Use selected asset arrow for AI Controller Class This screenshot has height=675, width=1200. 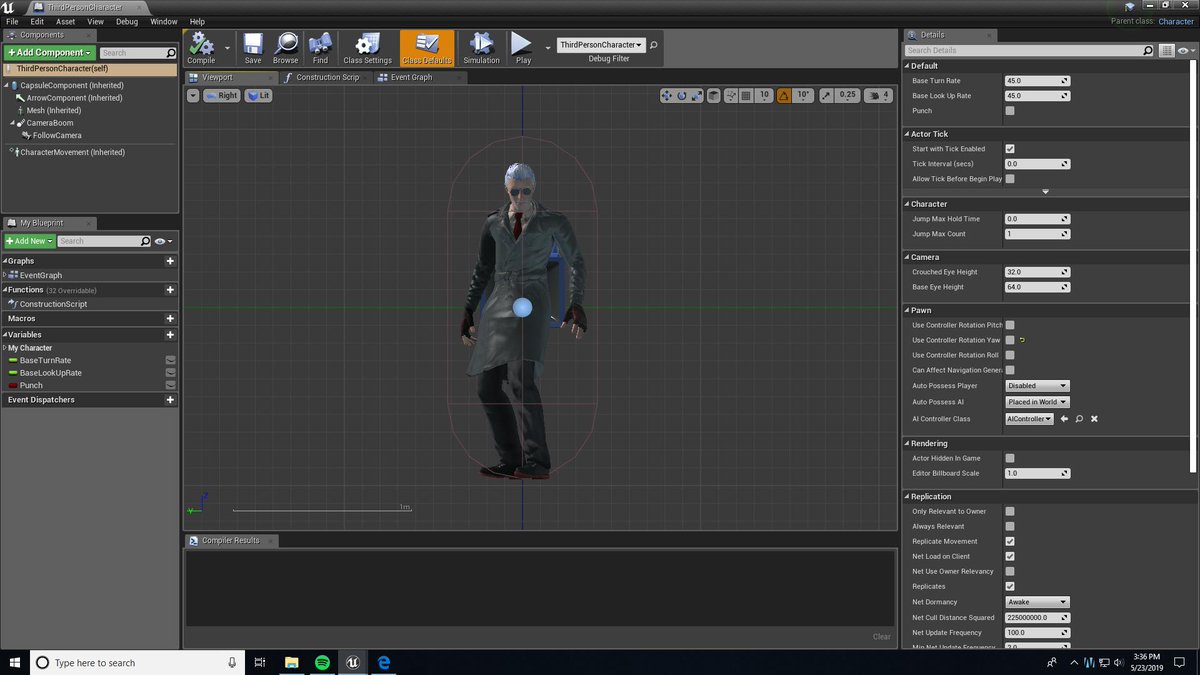1064,419
